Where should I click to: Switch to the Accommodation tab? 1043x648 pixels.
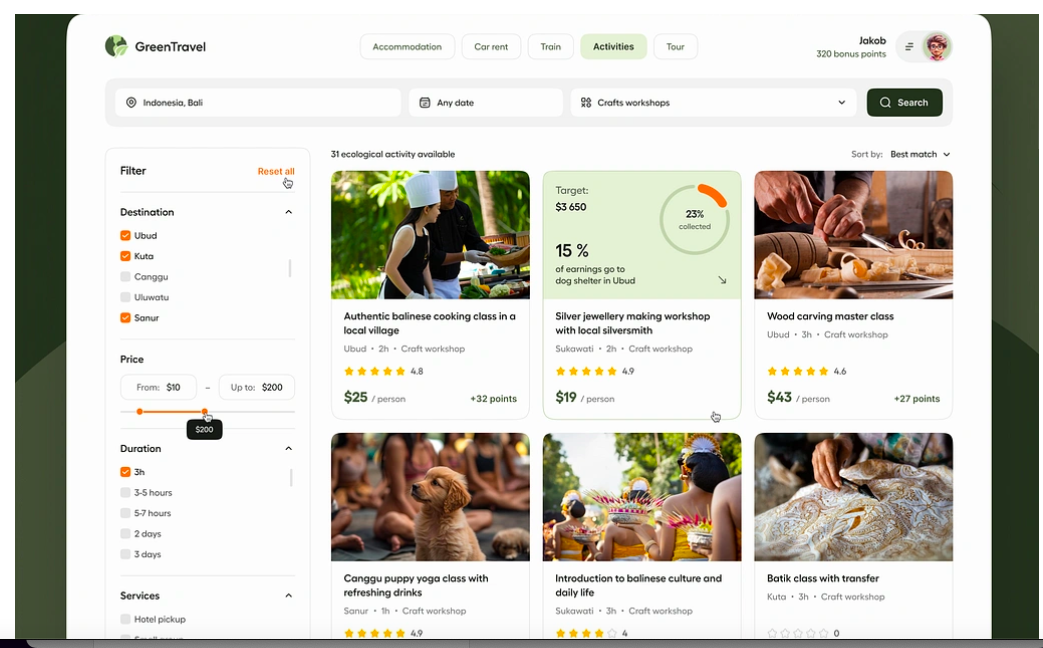407,47
